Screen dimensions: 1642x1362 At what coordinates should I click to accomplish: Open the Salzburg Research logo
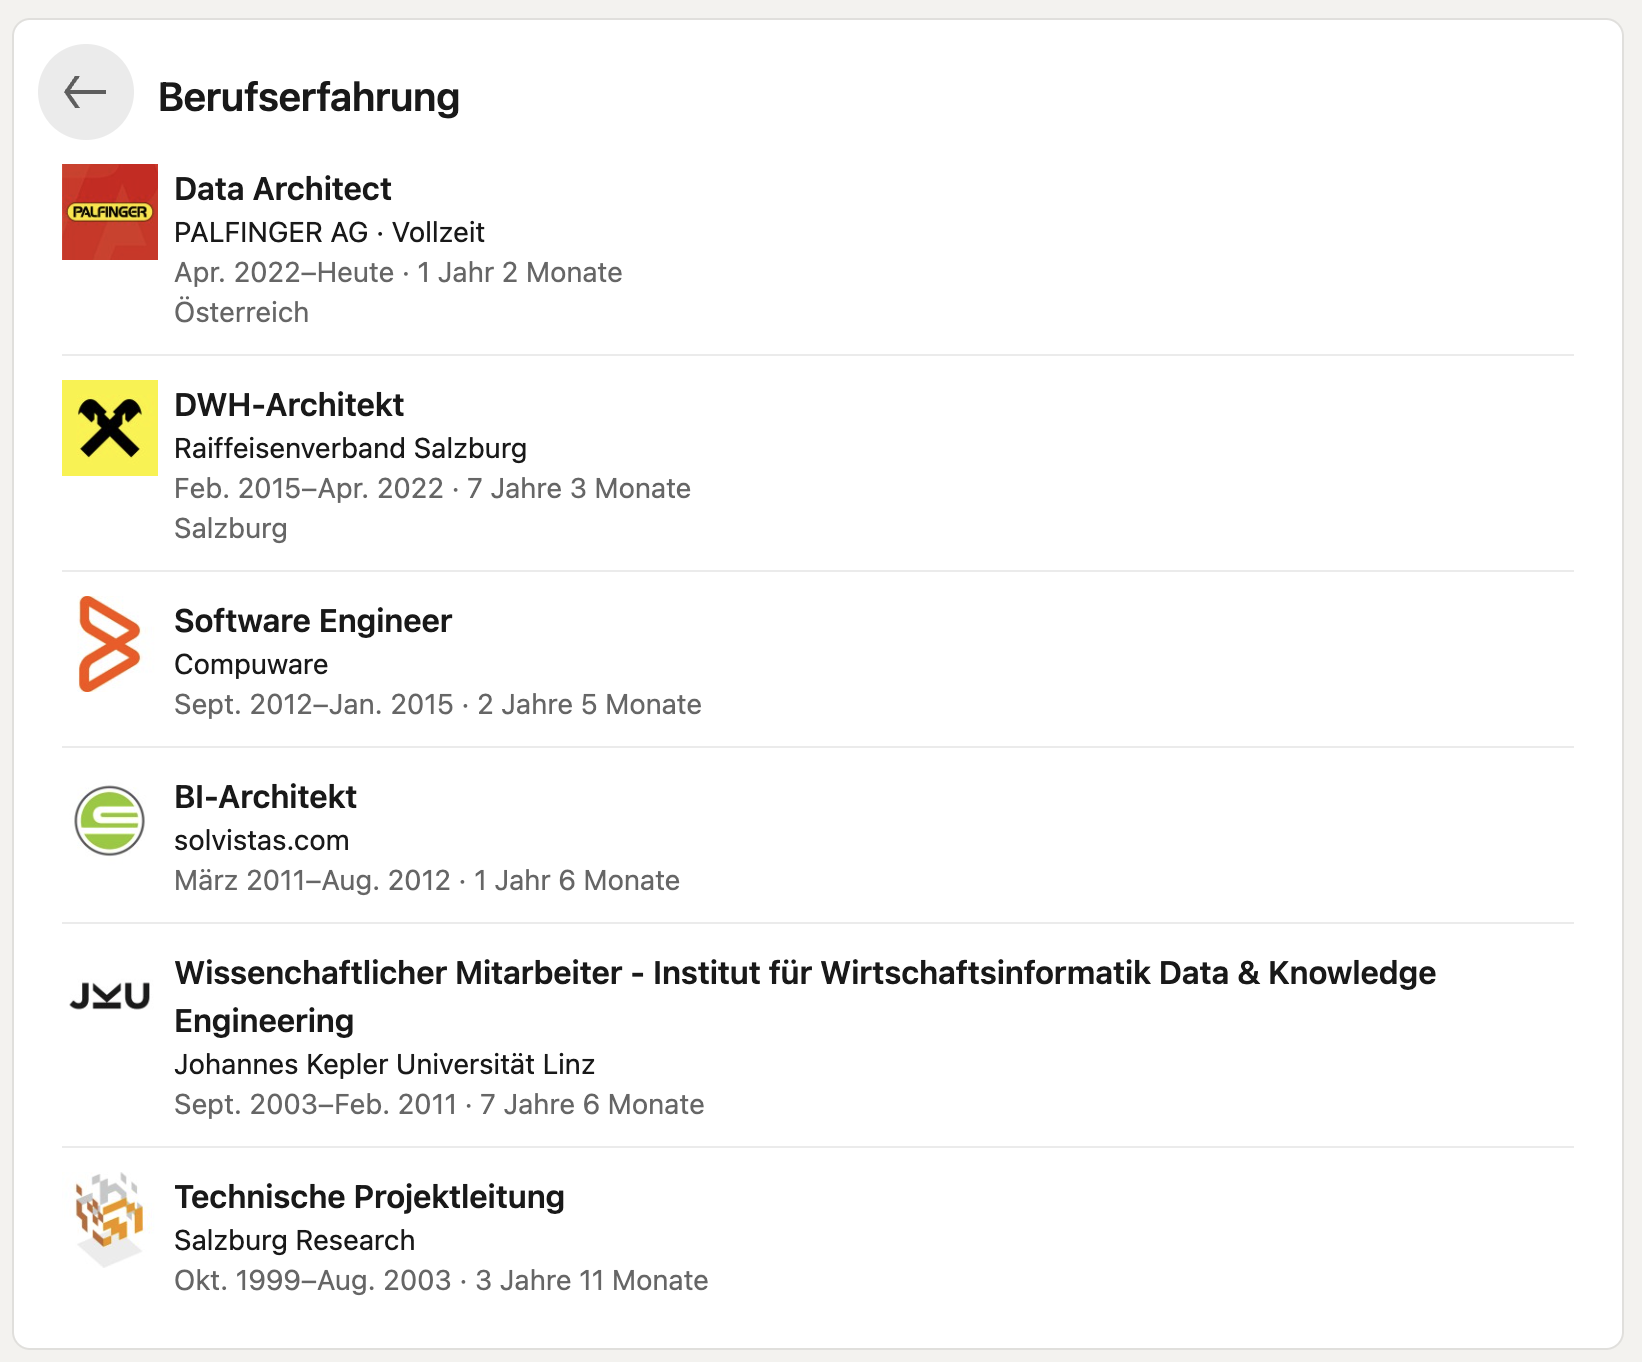[110, 1220]
